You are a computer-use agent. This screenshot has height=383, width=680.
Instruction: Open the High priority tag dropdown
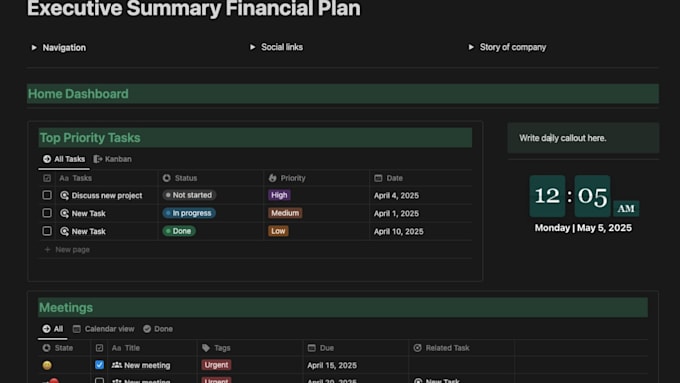coord(279,195)
